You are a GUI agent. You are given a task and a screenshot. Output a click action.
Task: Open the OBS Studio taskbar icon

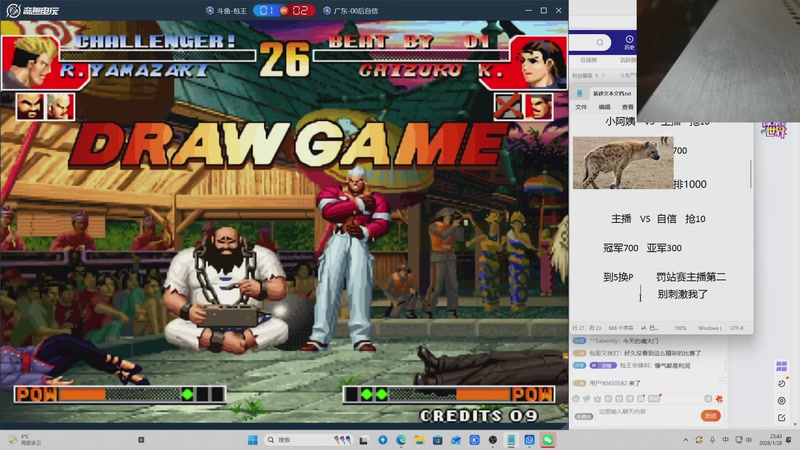pos(493,440)
